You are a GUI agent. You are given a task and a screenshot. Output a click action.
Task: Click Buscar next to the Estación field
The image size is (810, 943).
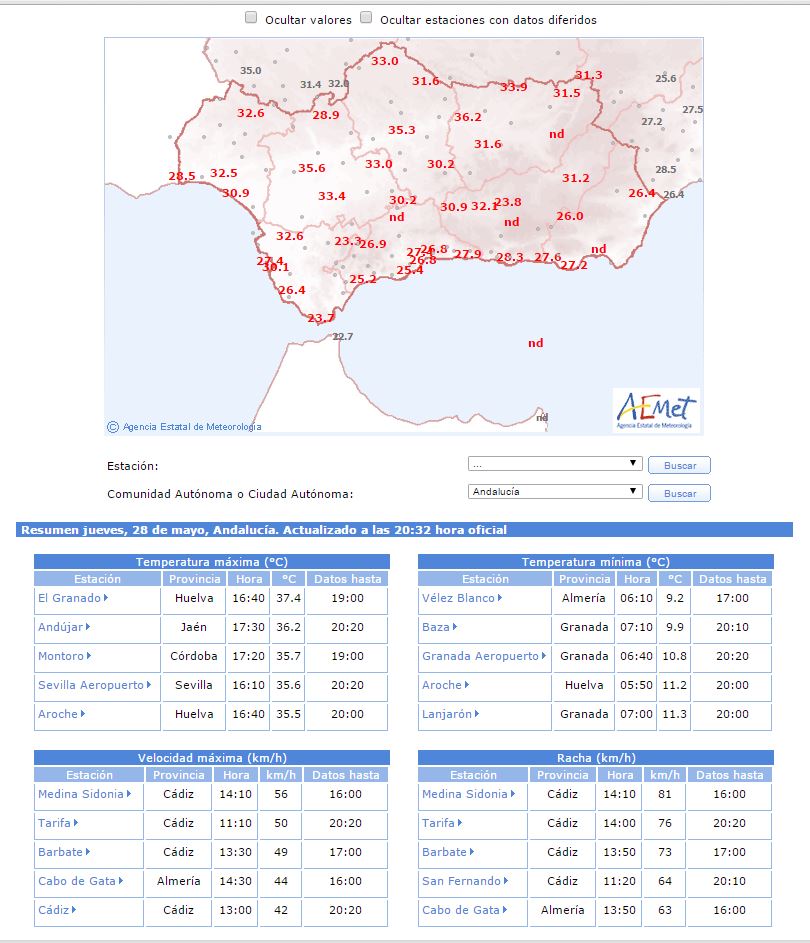pyautogui.click(x=680, y=465)
